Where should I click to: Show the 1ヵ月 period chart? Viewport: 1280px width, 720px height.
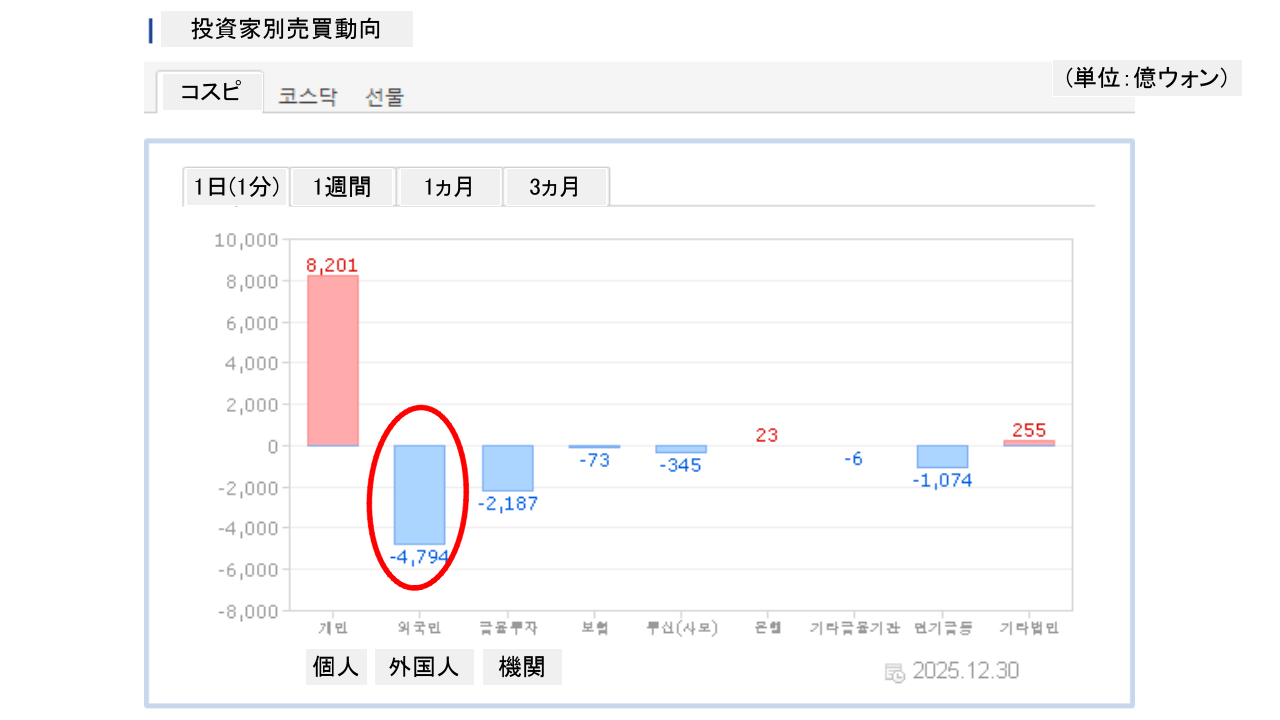[449, 187]
